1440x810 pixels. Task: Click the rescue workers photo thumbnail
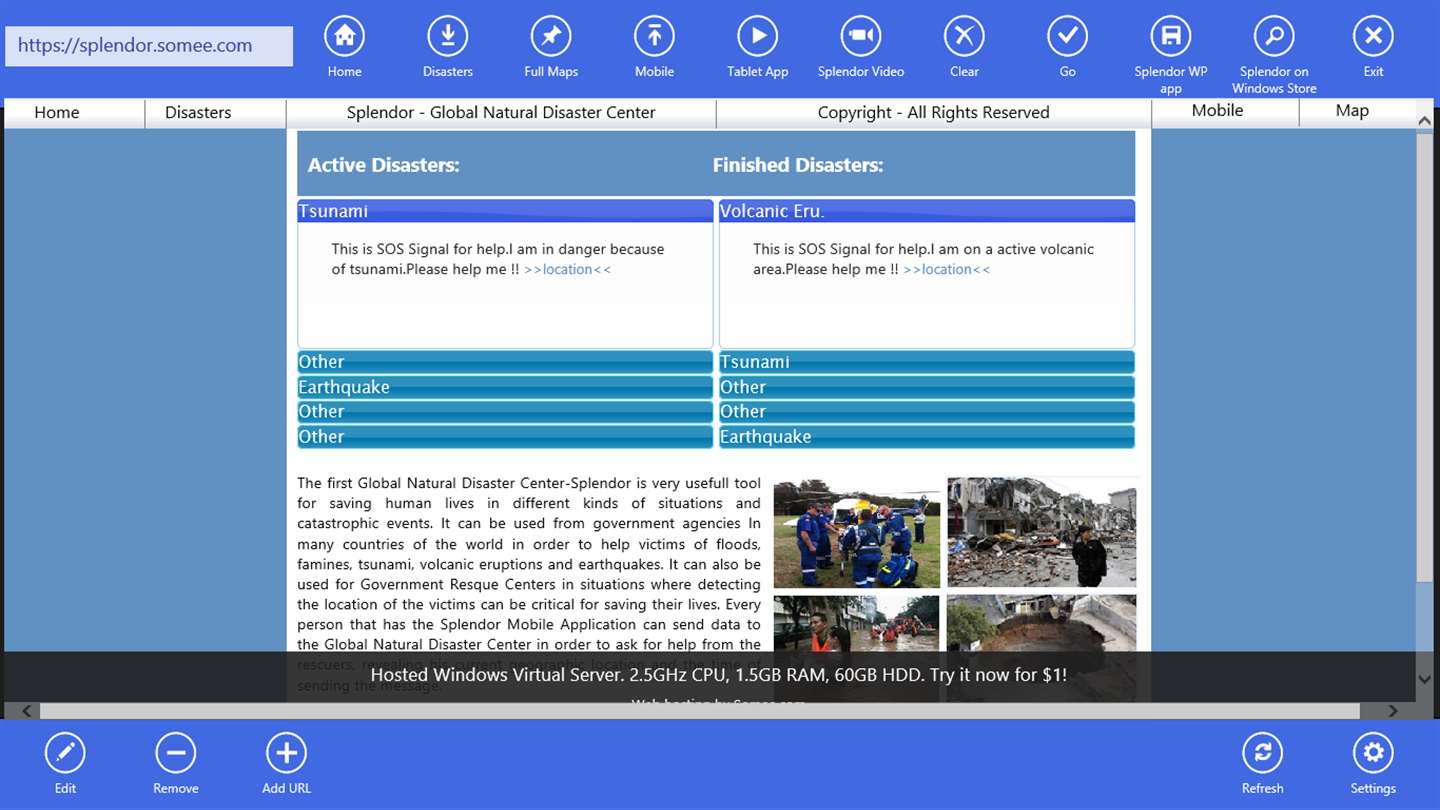[x=857, y=534]
